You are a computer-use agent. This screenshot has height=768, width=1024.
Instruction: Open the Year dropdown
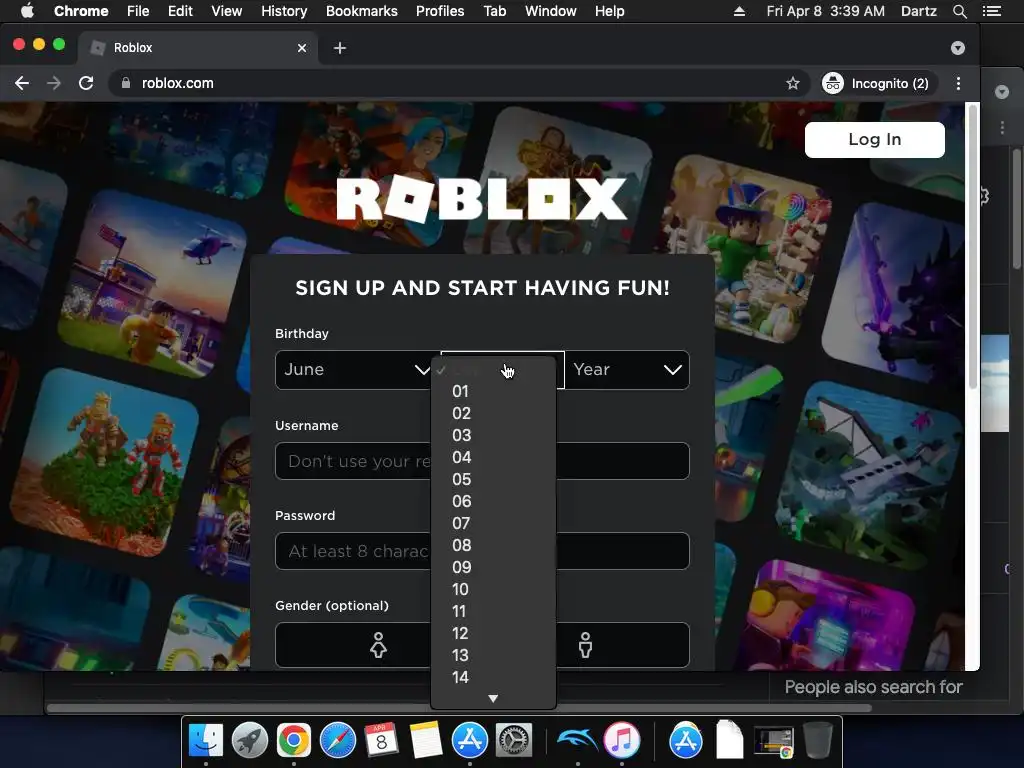(x=627, y=370)
